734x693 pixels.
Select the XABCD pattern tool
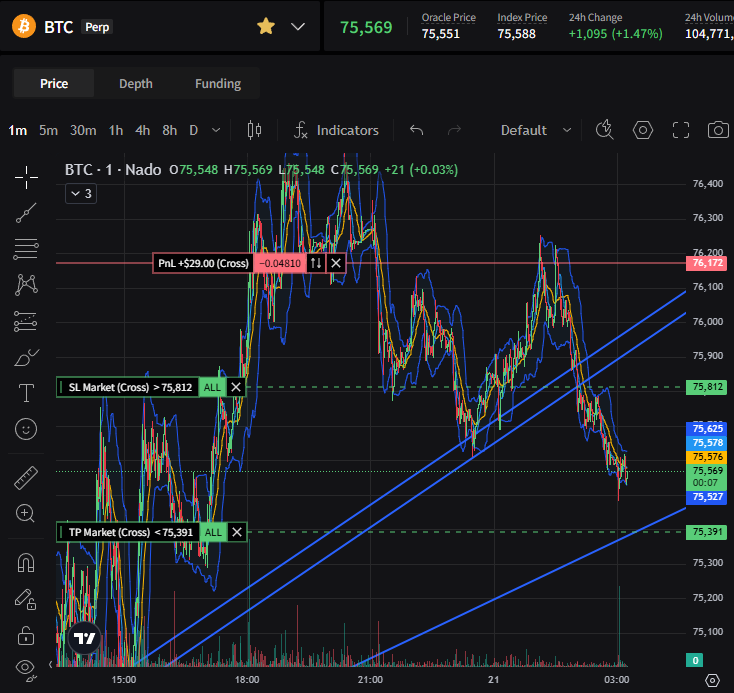tap(26, 285)
